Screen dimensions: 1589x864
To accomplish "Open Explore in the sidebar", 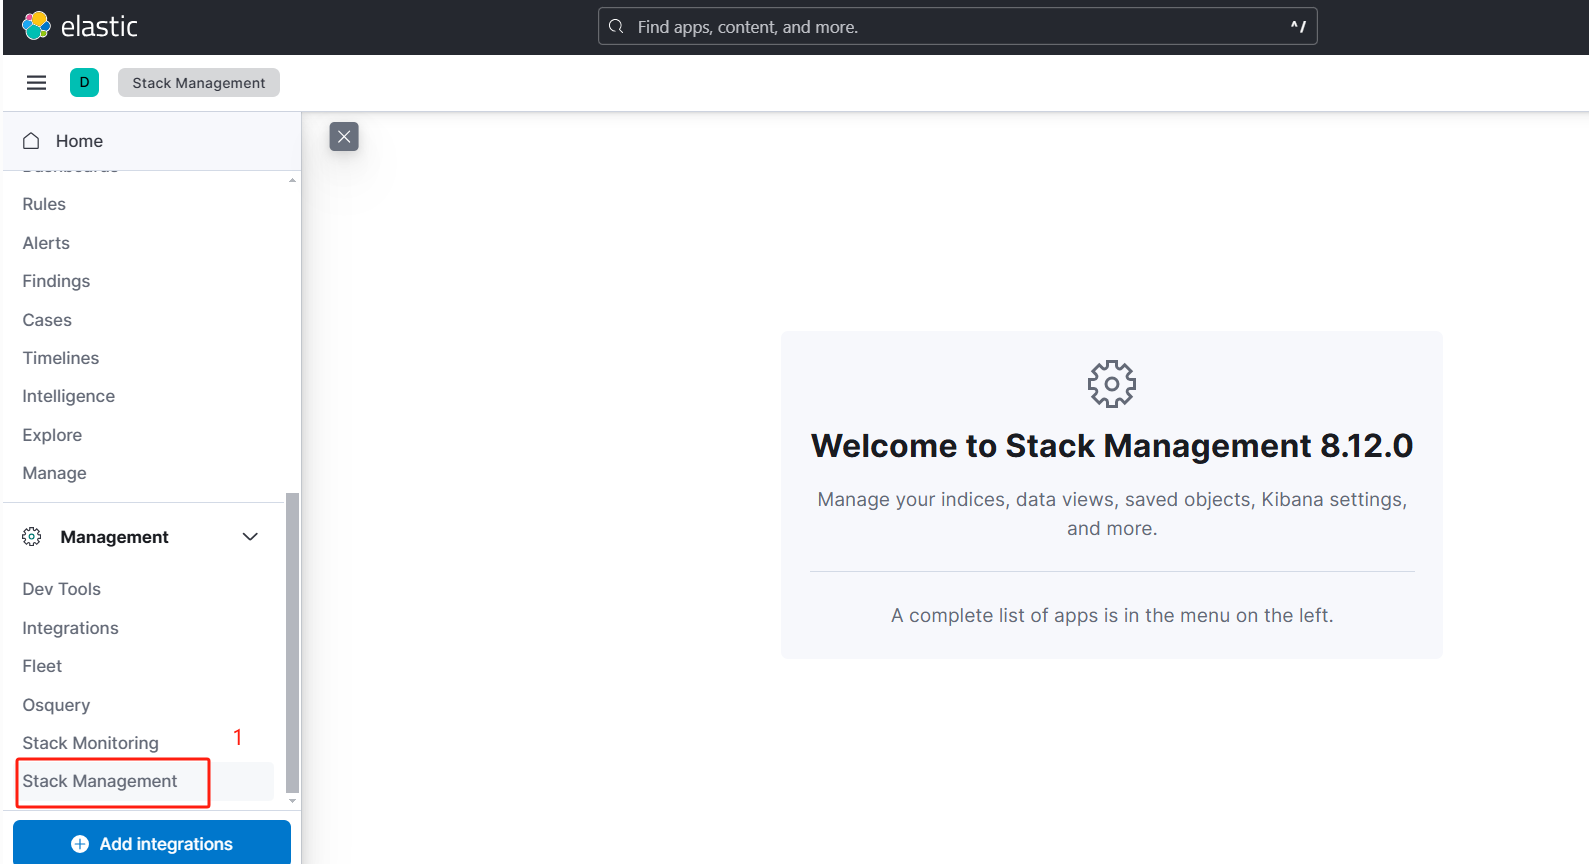I will pos(52,435).
